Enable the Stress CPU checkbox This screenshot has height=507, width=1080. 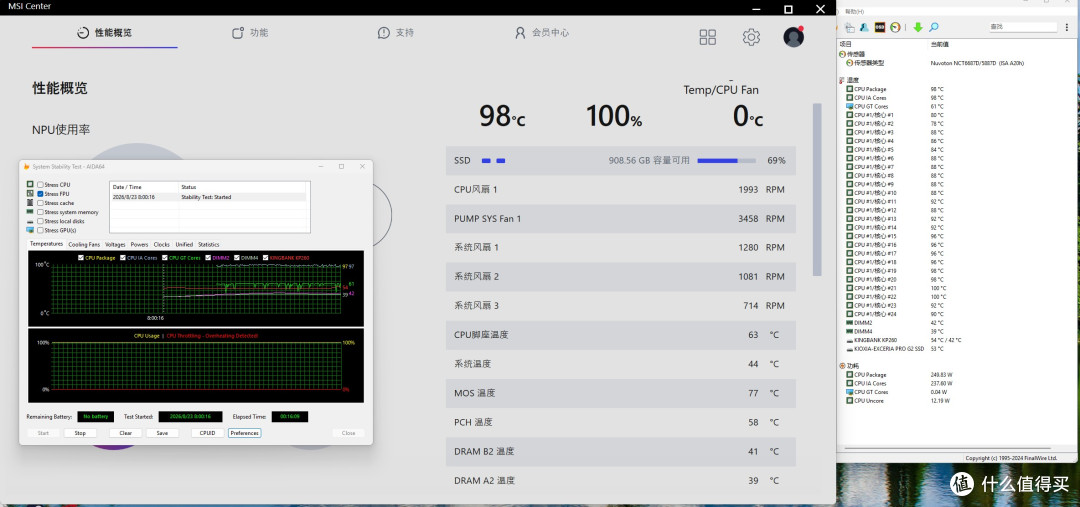[40, 185]
